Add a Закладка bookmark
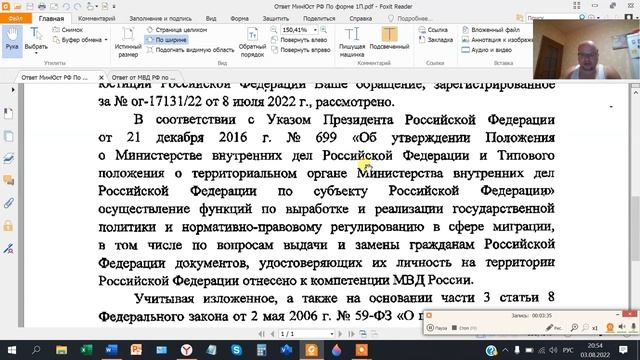The height and width of the screenshot is (360, 640). [436, 40]
